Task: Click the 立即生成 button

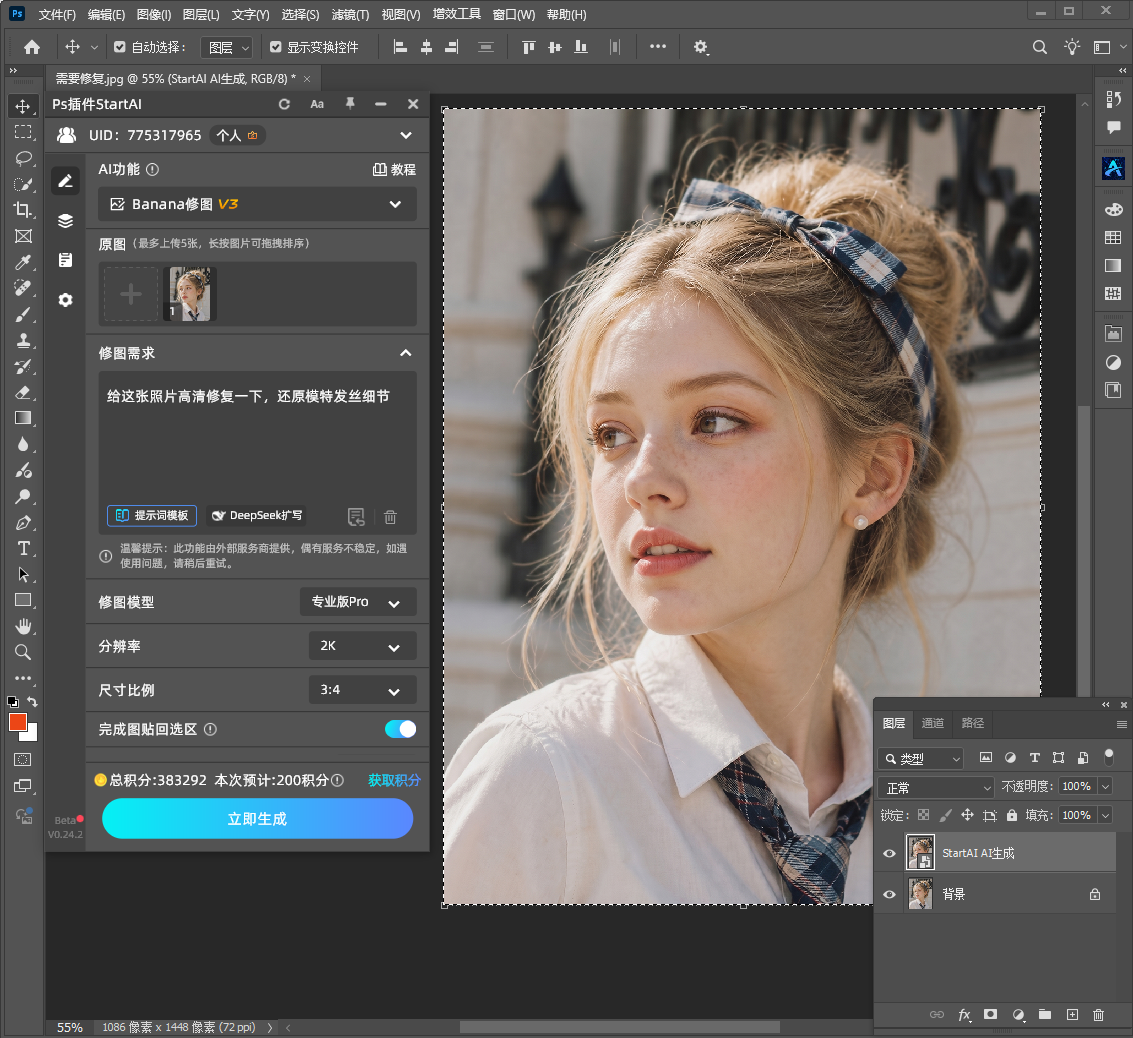Action: point(257,818)
